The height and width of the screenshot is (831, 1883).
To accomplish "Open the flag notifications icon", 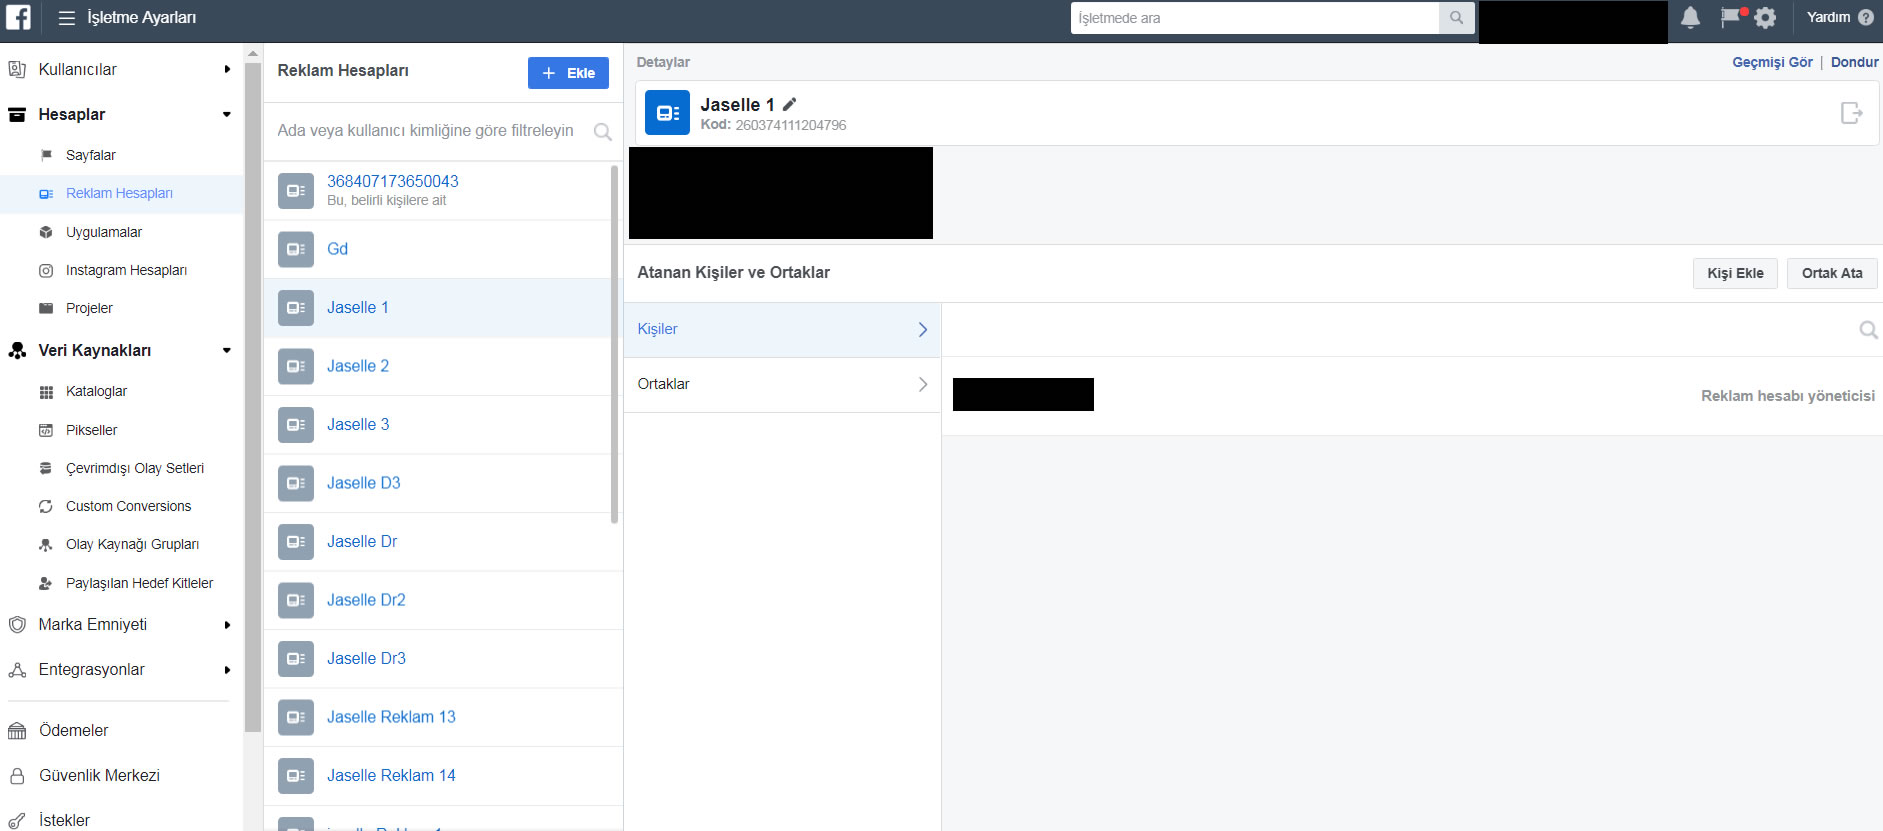I will tap(1730, 17).
